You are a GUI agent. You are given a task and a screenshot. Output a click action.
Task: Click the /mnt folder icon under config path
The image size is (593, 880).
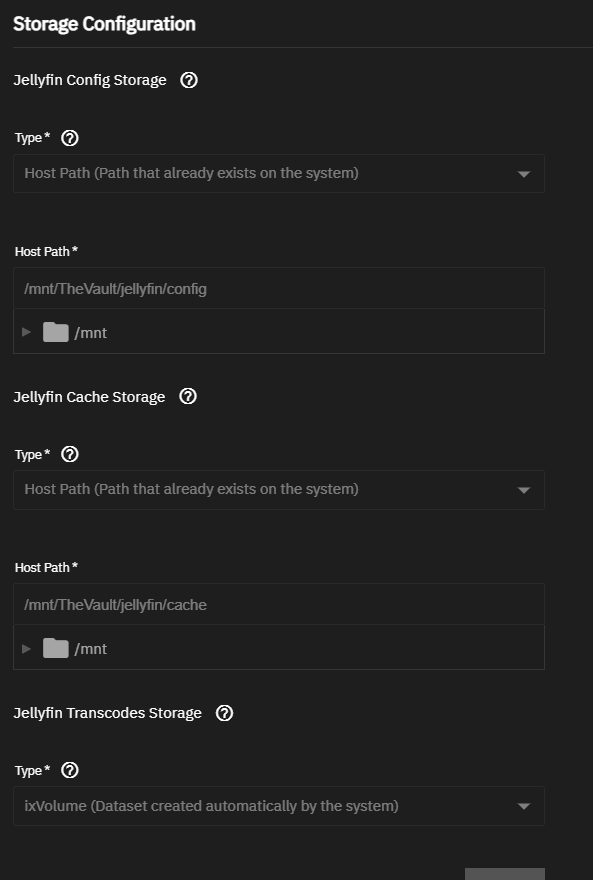[56, 332]
